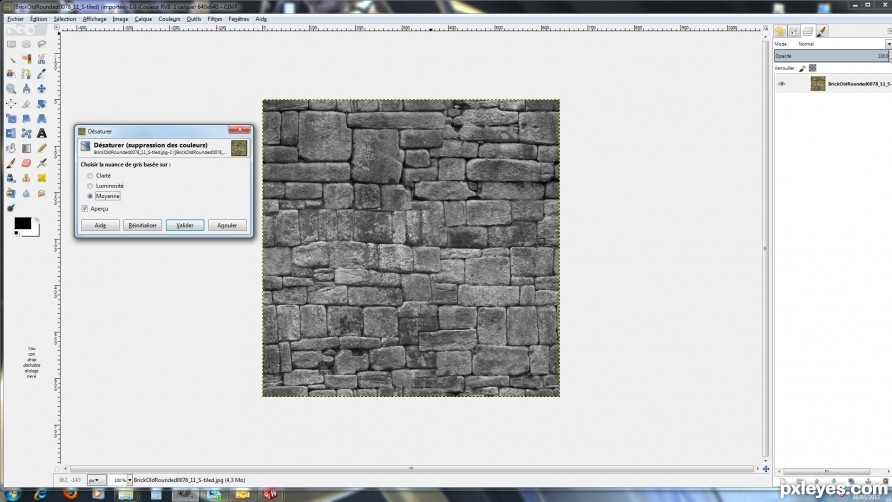Select the Airbrush tool
The image size is (892, 502).
(42, 163)
